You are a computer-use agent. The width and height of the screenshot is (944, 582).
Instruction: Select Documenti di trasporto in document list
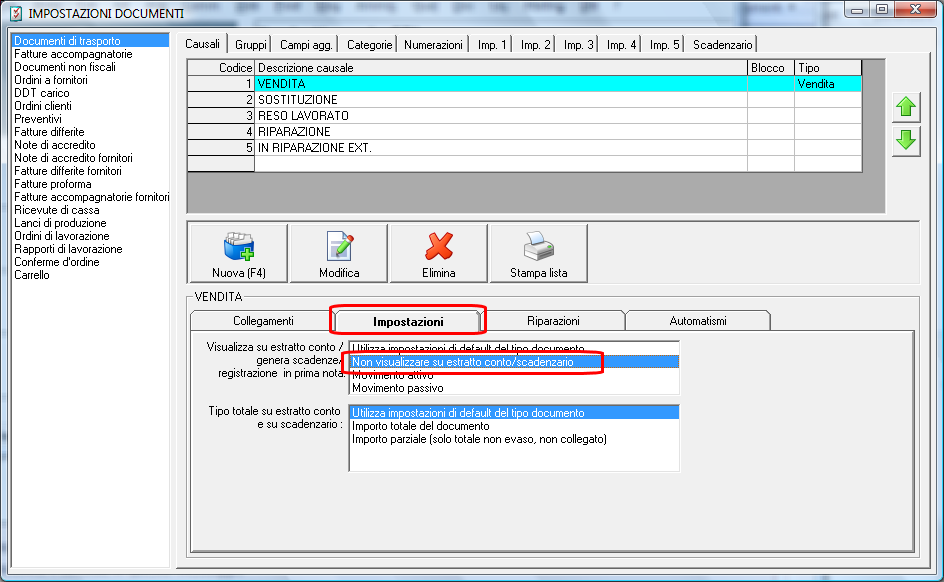90,41
